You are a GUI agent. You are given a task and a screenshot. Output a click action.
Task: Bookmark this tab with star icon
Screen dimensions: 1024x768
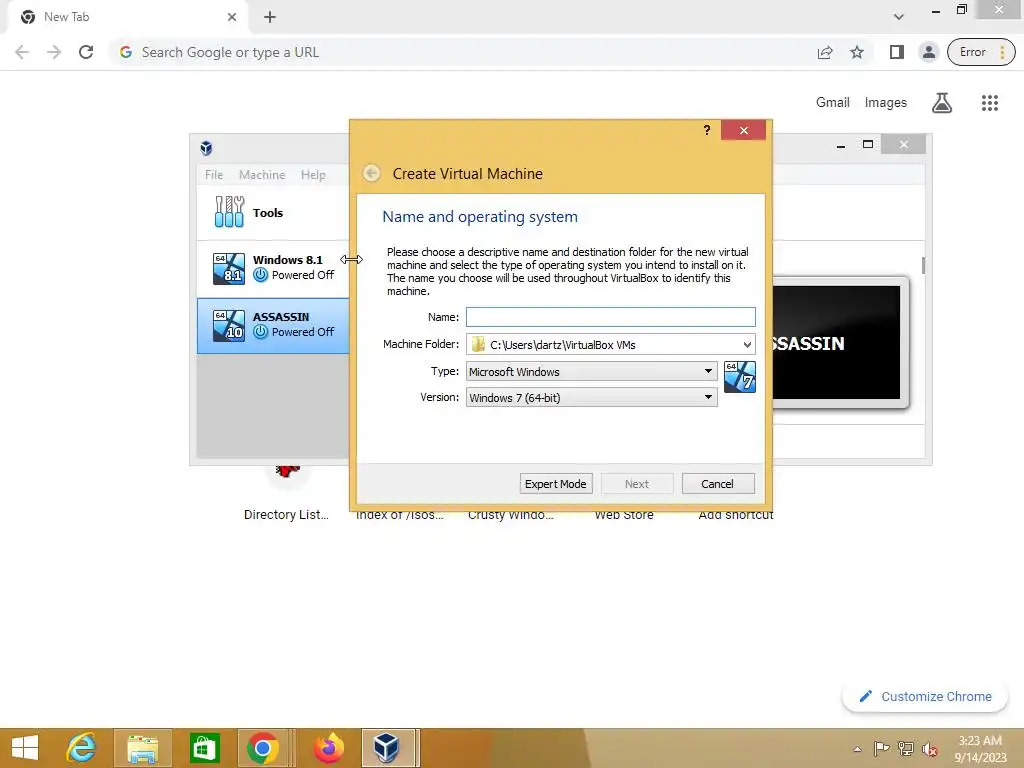tap(857, 52)
